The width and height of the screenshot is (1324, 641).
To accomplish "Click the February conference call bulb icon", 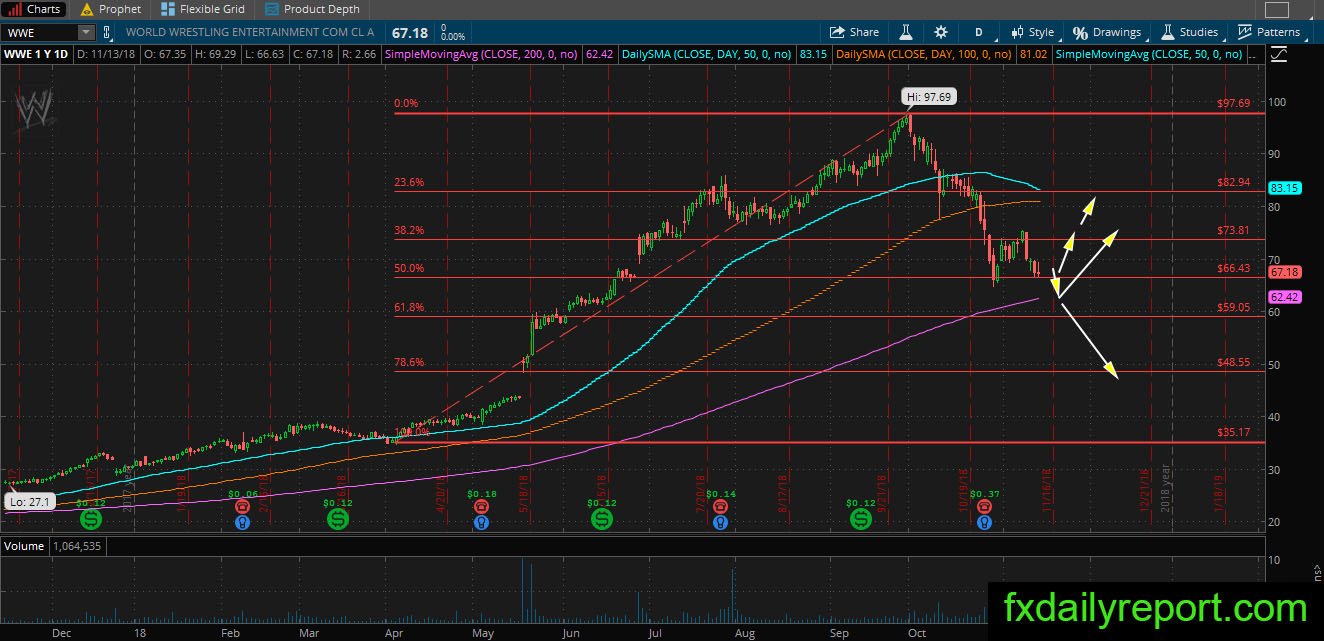I will pos(241,522).
